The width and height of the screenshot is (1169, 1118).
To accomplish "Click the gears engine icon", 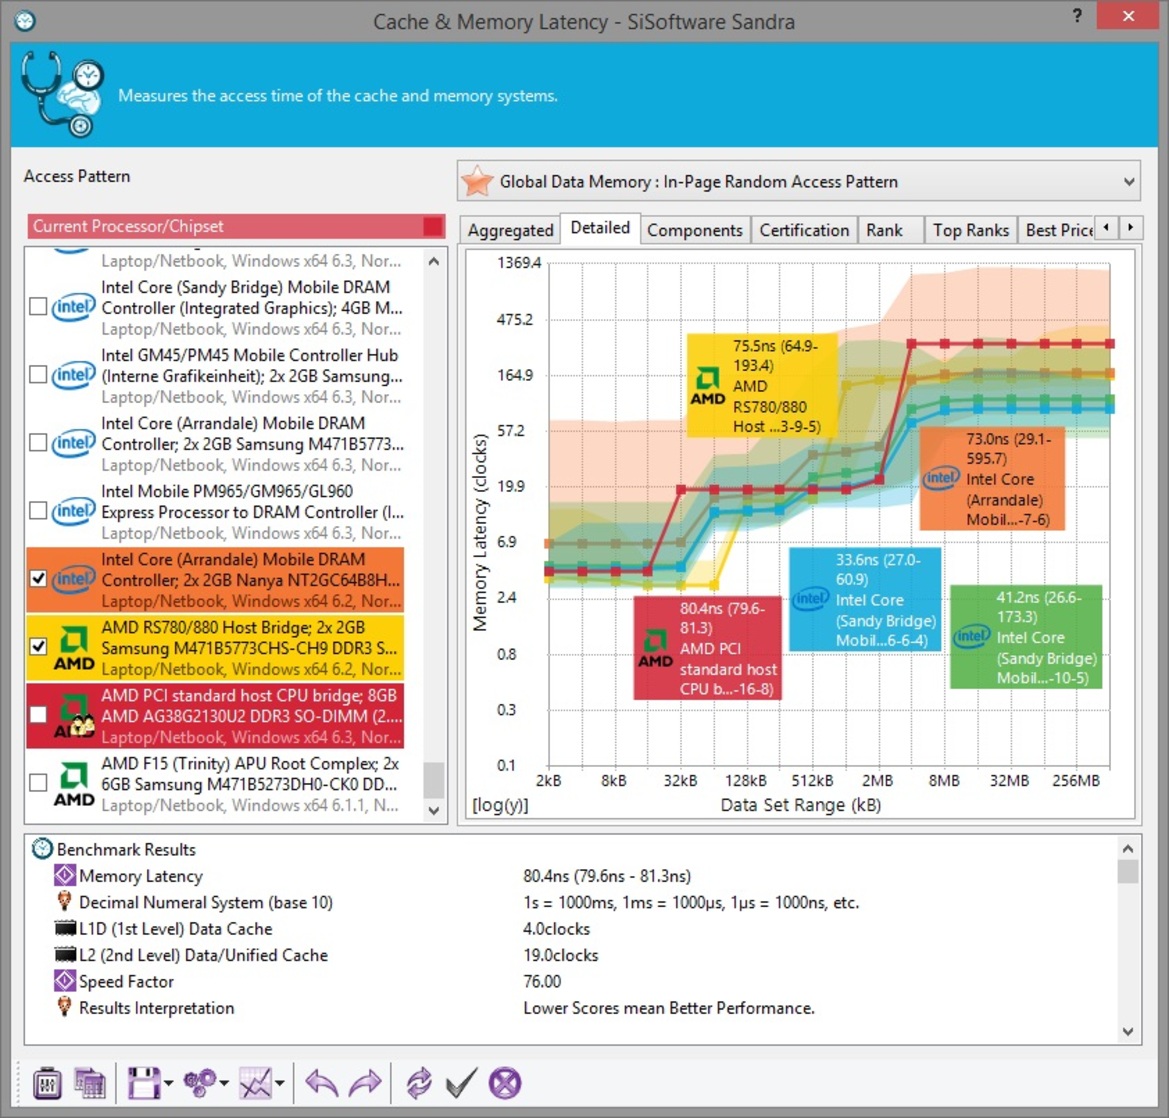I will click(200, 1083).
